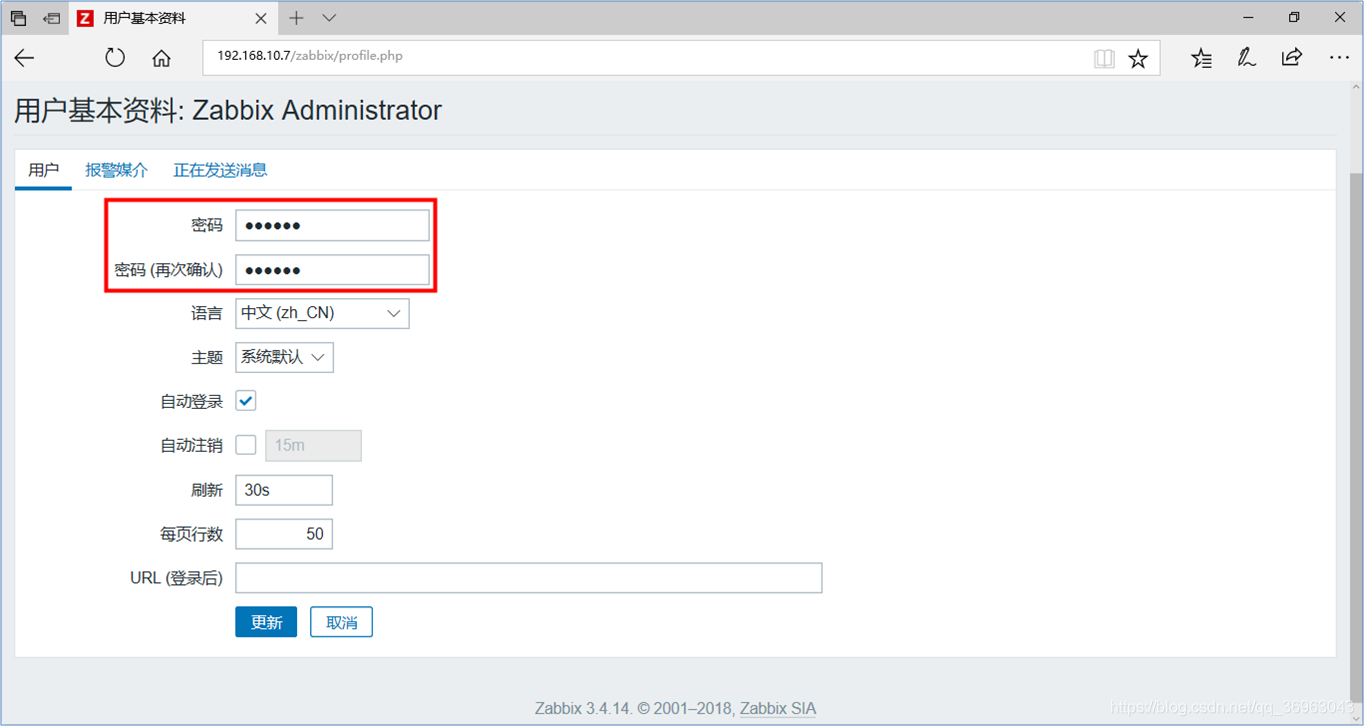Click the URL (登录后) input field
The image size is (1364, 726).
(x=529, y=578)
